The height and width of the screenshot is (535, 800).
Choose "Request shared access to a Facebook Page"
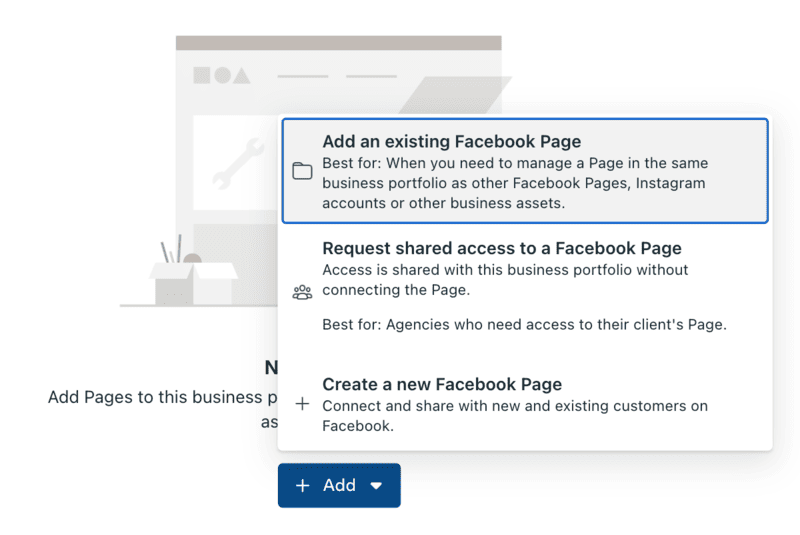[501, 248]
